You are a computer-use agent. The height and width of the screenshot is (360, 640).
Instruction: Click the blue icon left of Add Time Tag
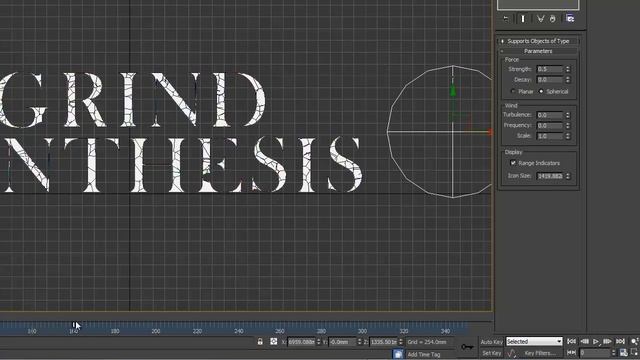coord(398,354)
